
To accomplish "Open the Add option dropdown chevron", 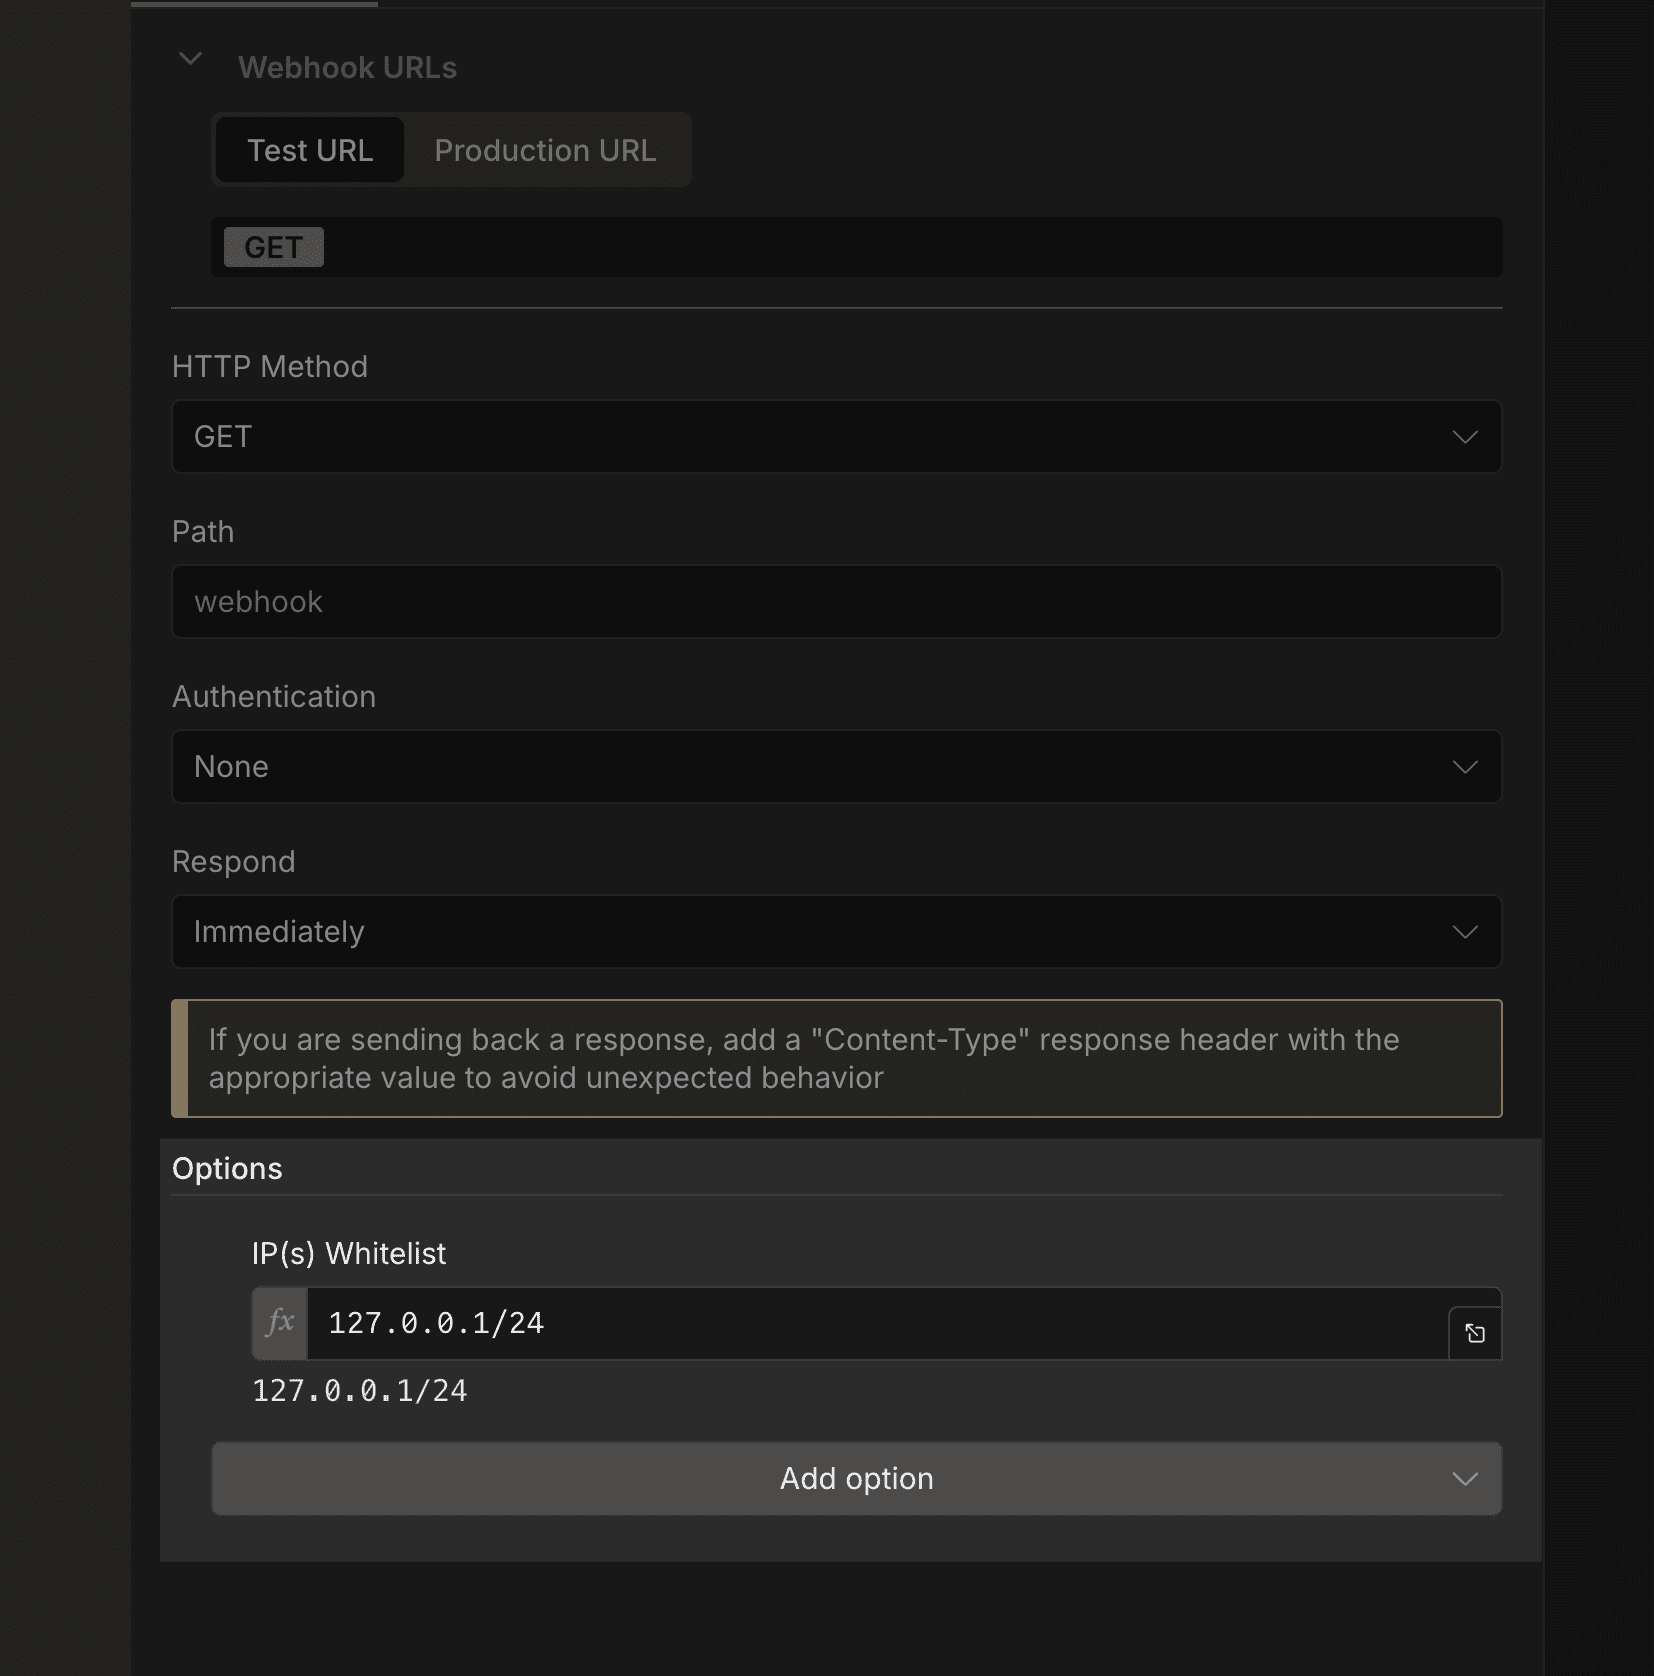I will pos(1464,1479).
